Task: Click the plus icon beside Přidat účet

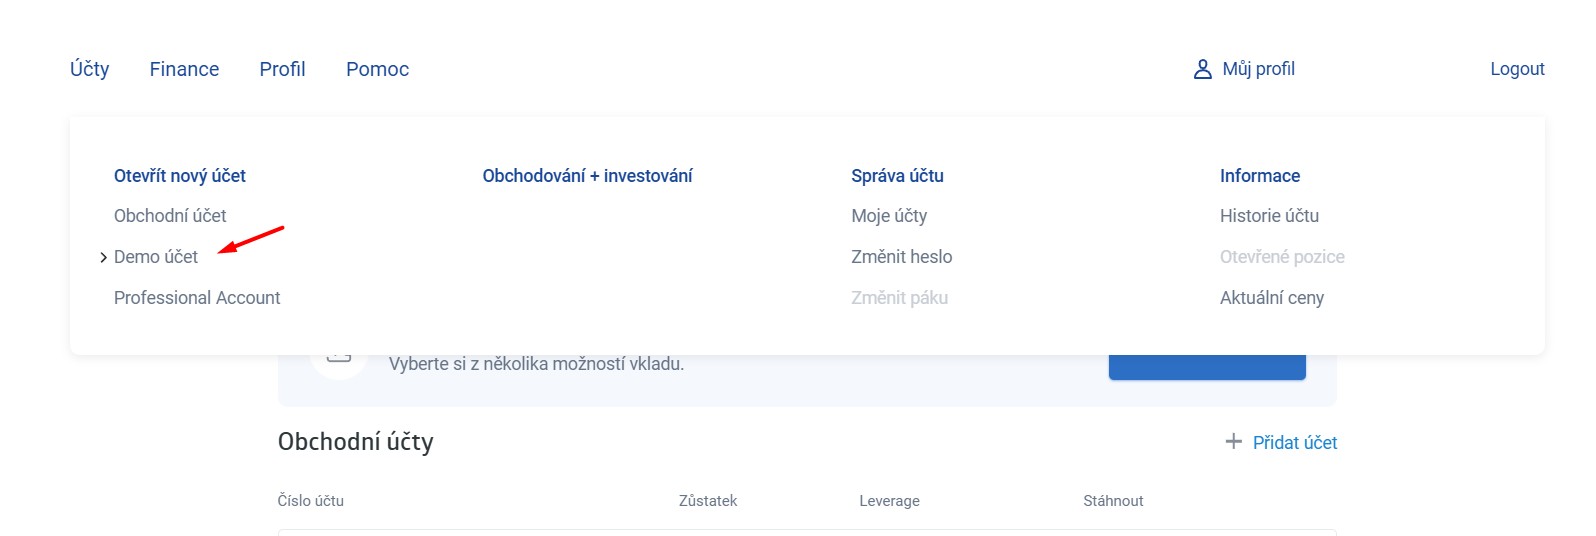Action: pos(1234,442)
